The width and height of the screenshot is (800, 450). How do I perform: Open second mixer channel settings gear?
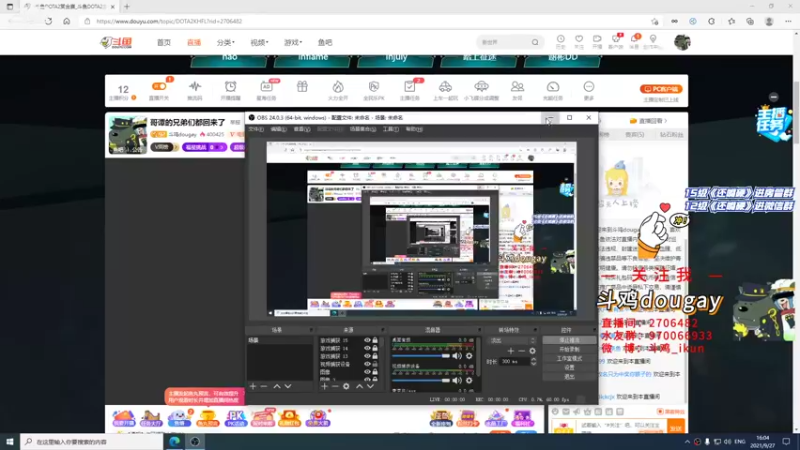pos(469,380)
